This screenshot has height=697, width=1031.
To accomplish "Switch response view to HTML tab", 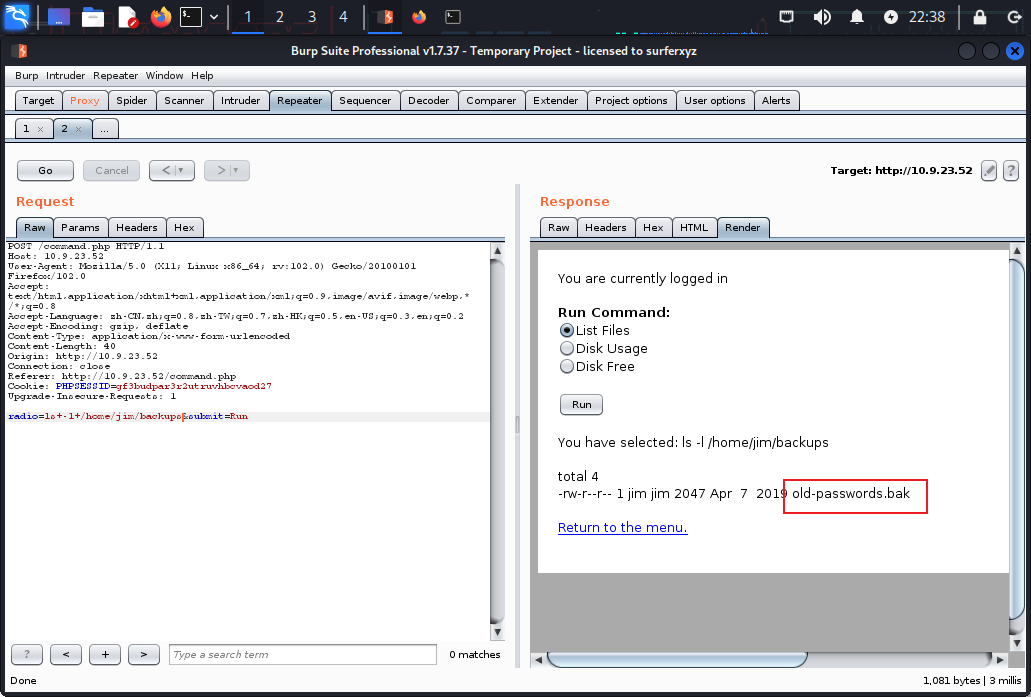I will click(x=694, y=228).
